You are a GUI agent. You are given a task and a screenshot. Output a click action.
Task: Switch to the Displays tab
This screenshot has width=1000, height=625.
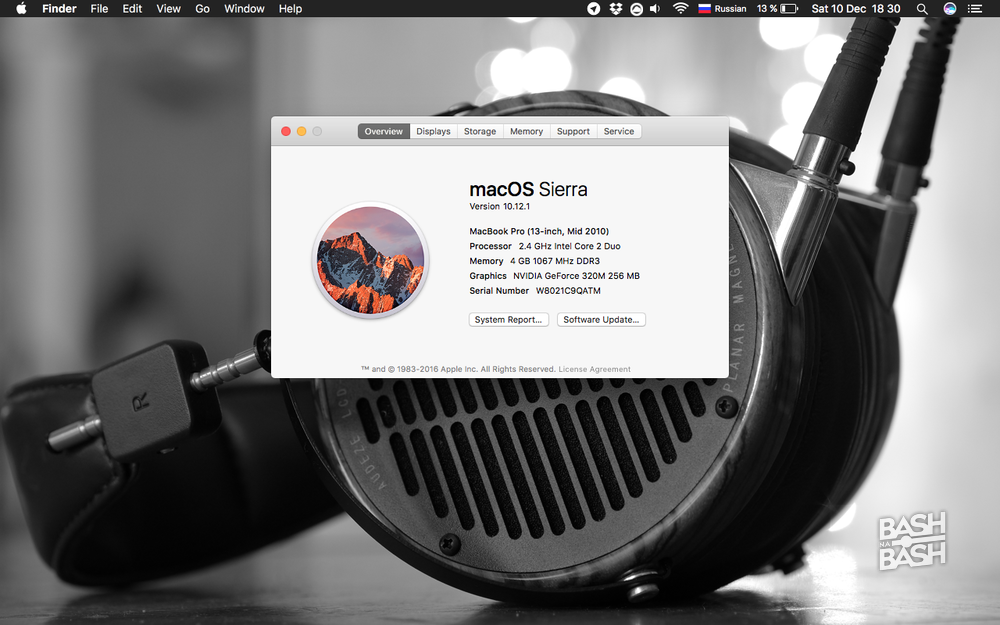(434, 131)
